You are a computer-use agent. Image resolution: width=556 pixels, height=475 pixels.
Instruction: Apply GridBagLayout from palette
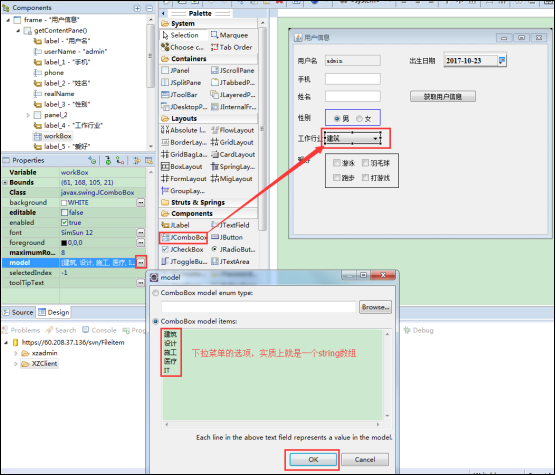184,155
